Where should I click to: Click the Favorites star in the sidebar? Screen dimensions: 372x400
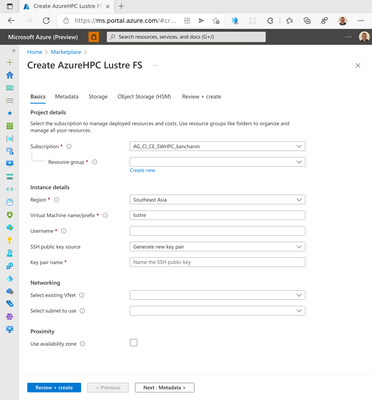[10, 113]
